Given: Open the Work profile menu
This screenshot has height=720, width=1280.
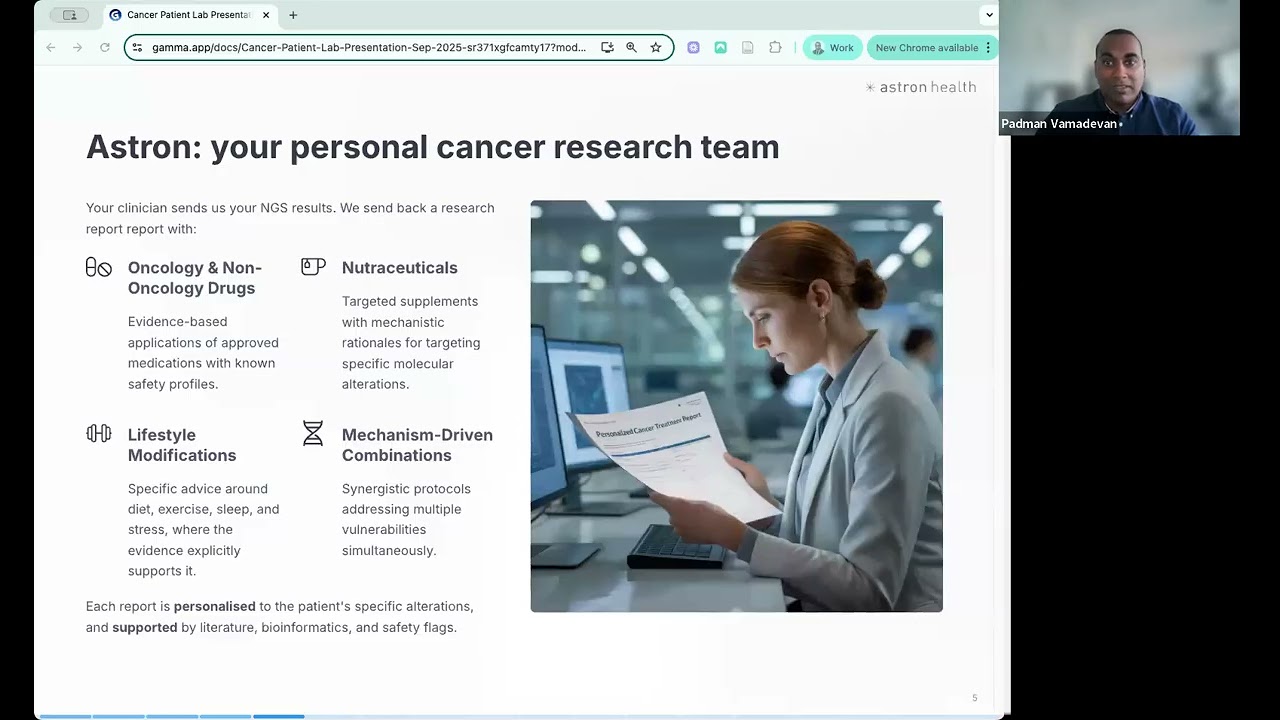Looking at the screenshot, I should pyautogui.click(x=832, y=47).
